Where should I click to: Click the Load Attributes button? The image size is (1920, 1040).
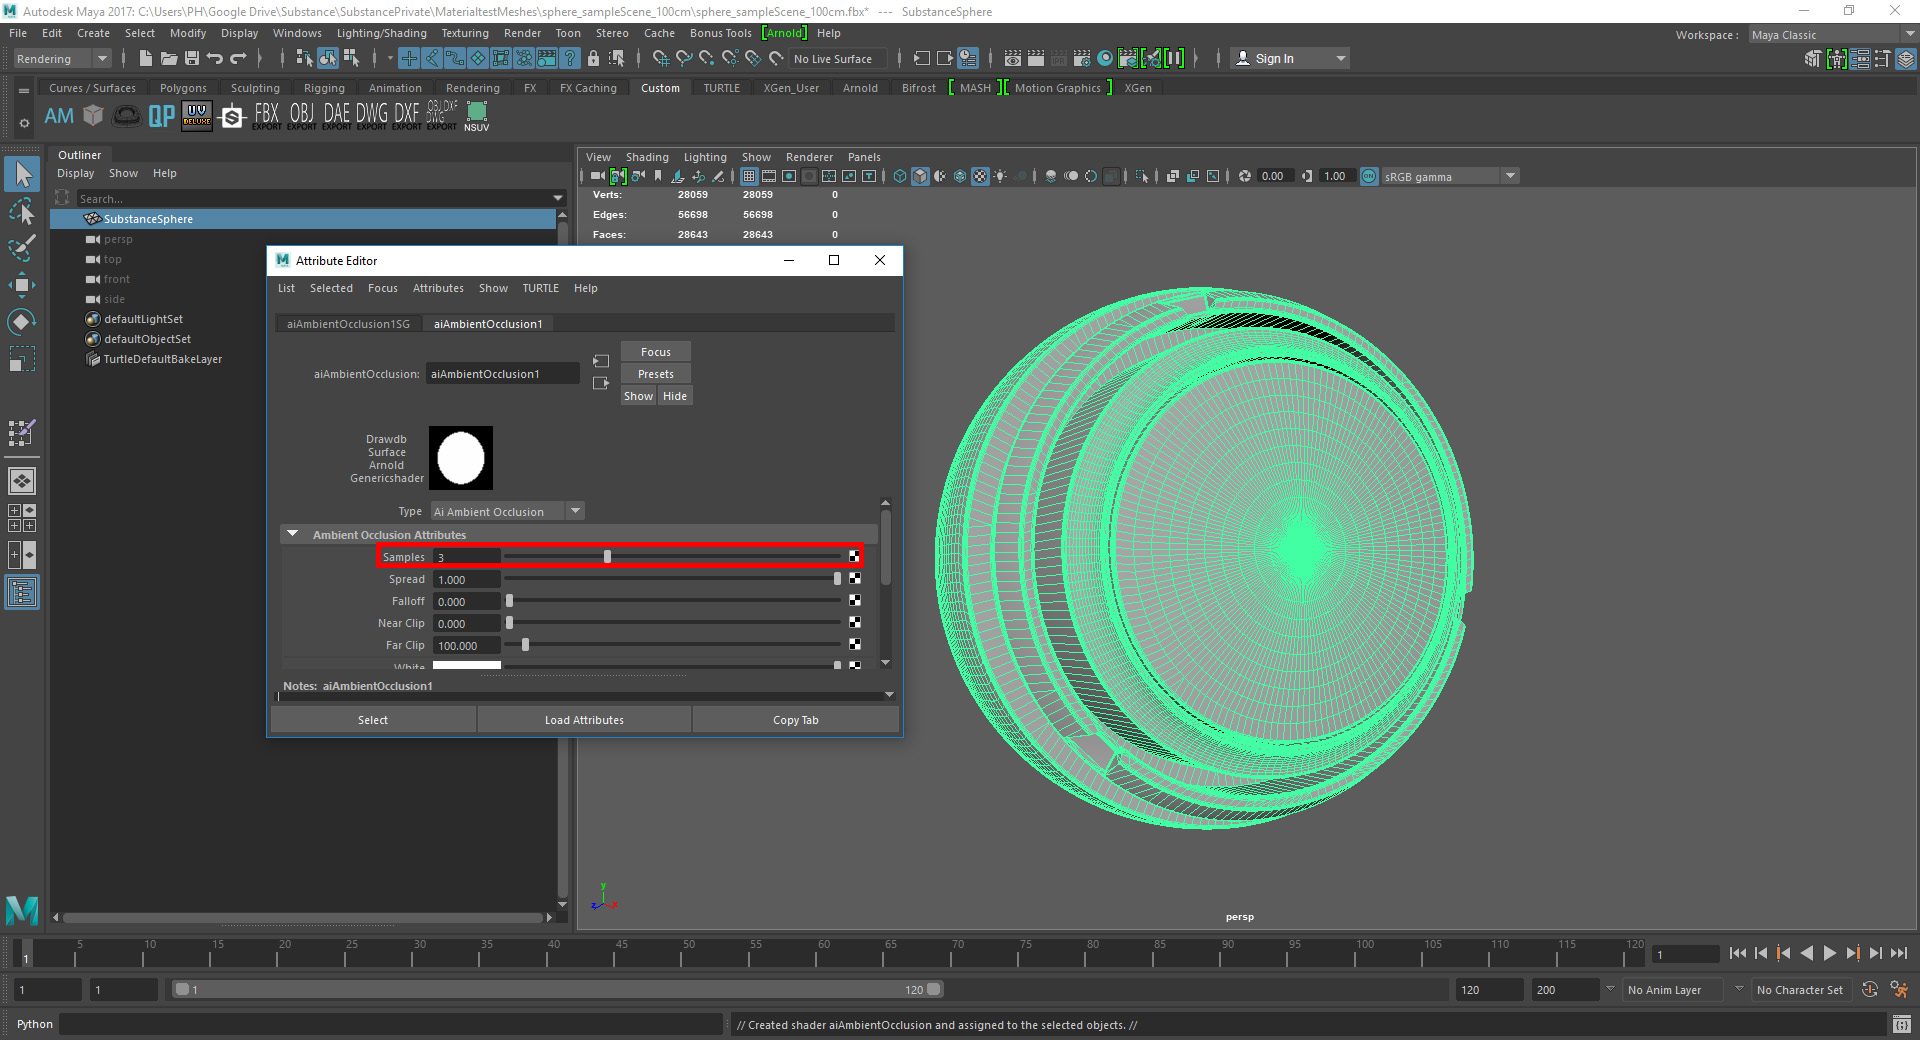(584, 720)
